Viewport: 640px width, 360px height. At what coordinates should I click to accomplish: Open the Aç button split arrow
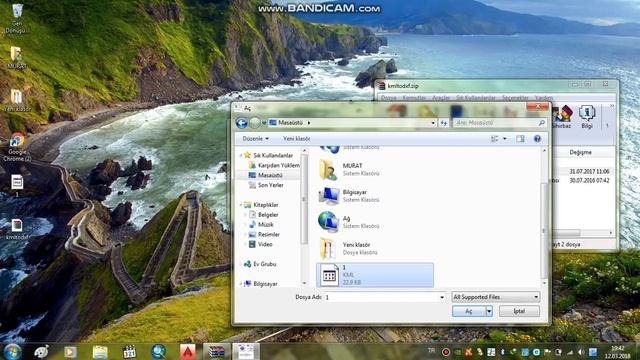(x=489, y=311)
